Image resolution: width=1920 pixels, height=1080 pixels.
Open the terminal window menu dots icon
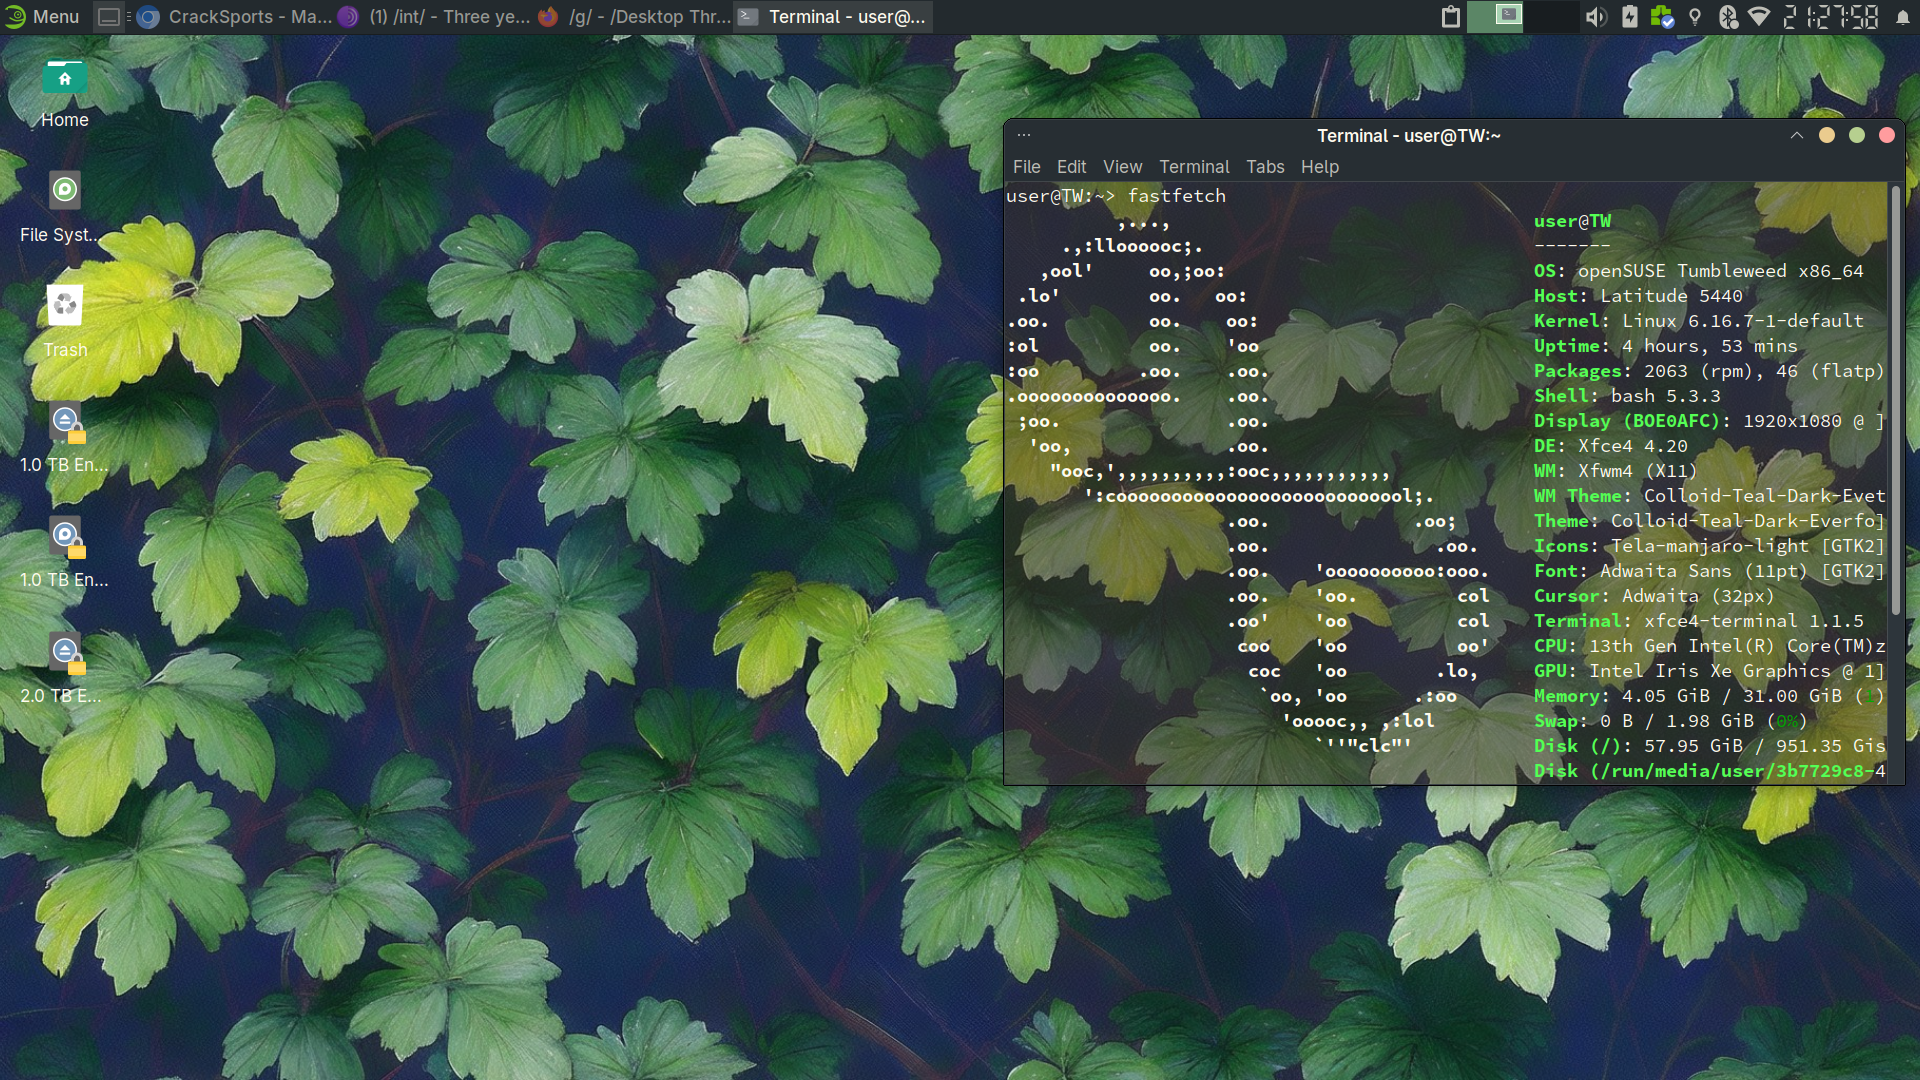point(1024,135)
